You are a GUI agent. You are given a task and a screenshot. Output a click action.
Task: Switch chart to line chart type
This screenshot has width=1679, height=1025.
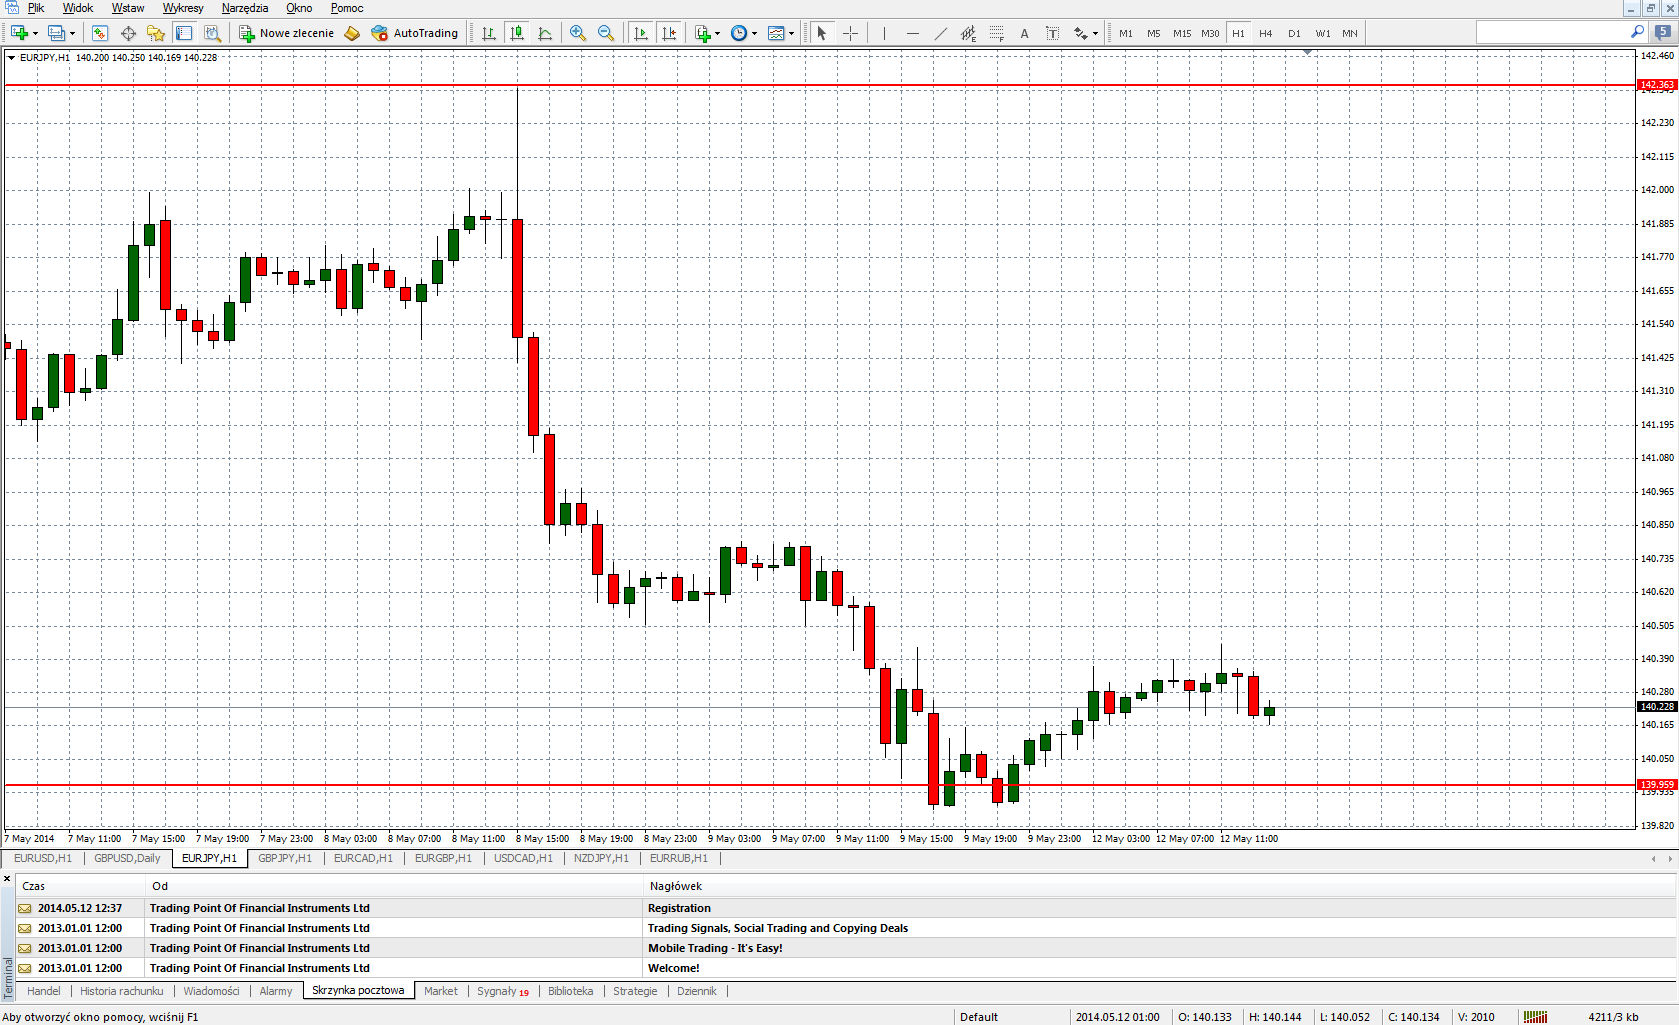click(x=545, y=33)
